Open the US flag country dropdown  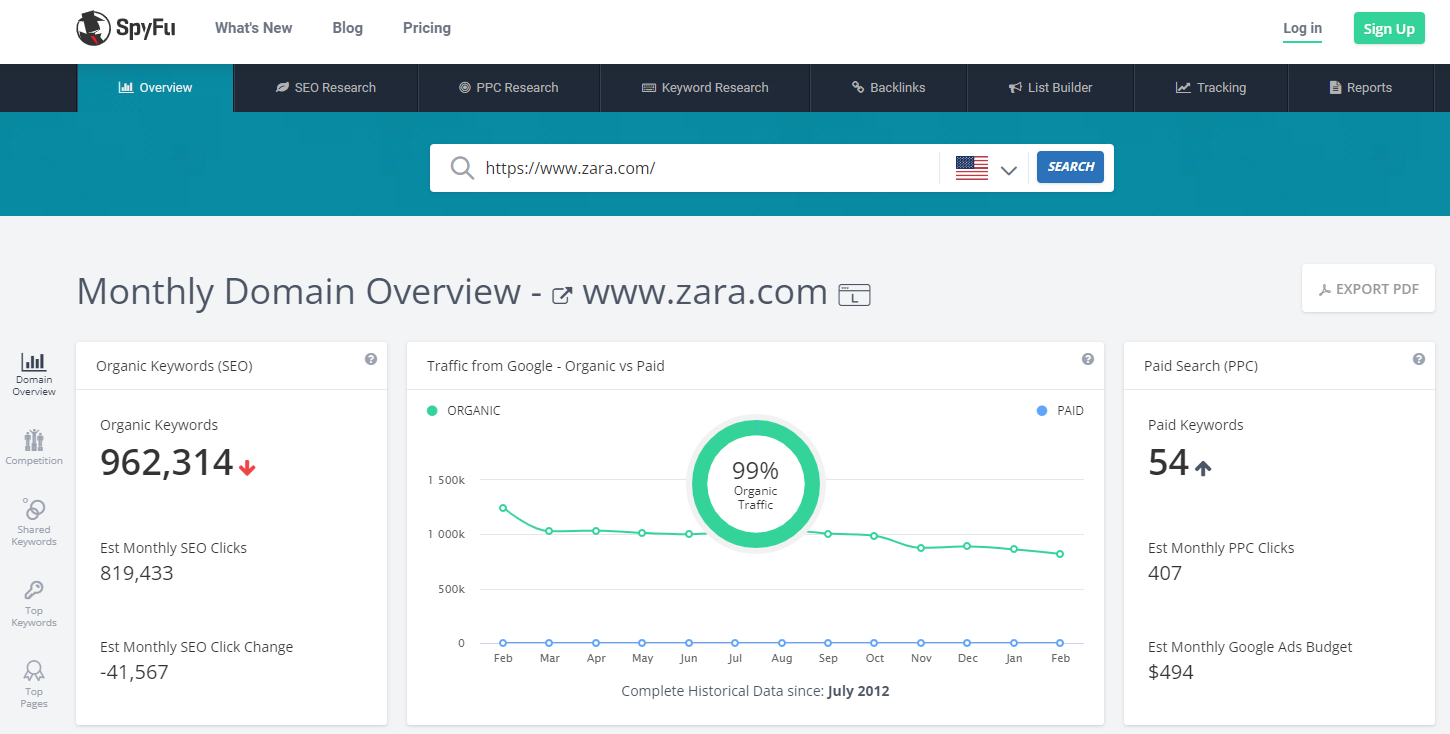point(986,168)
